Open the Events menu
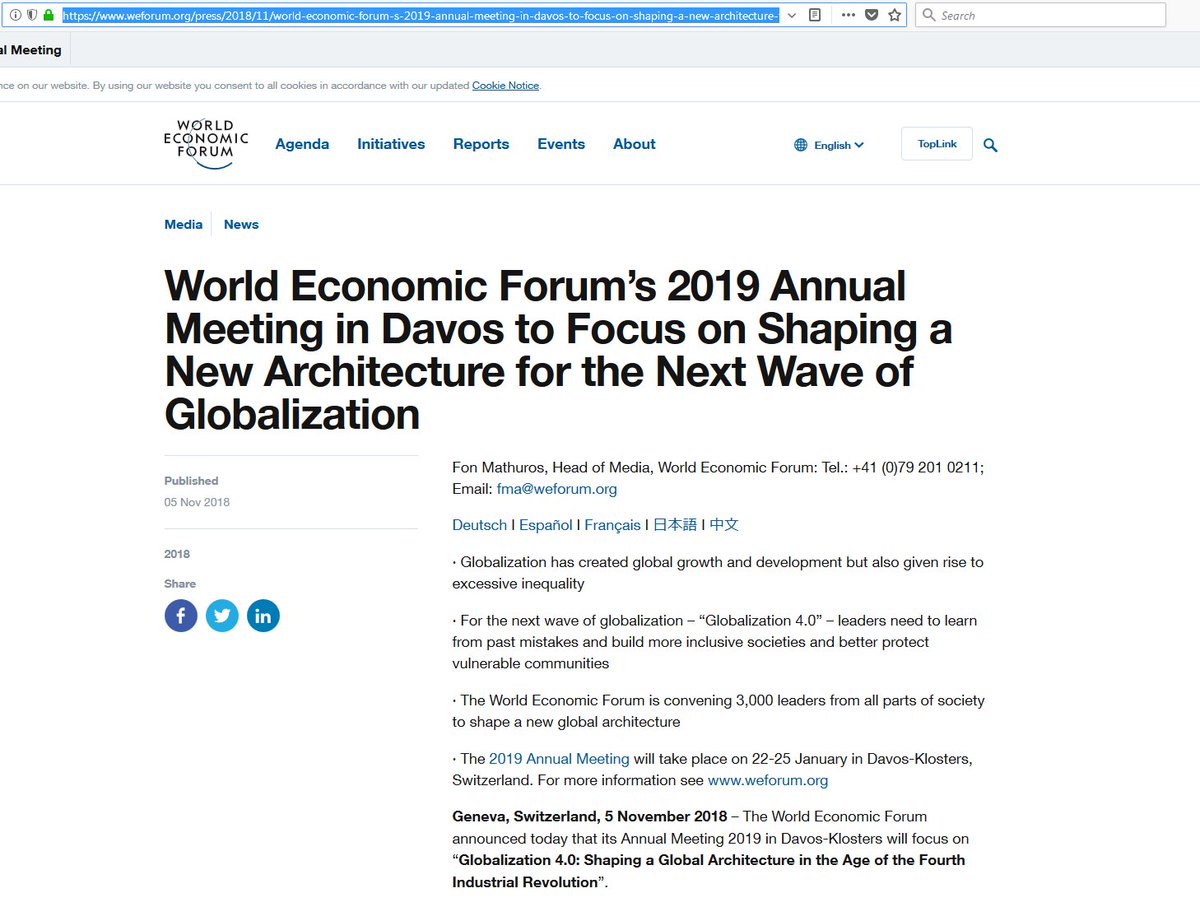This screenshot has width=1200, height=907. [561, 144]
